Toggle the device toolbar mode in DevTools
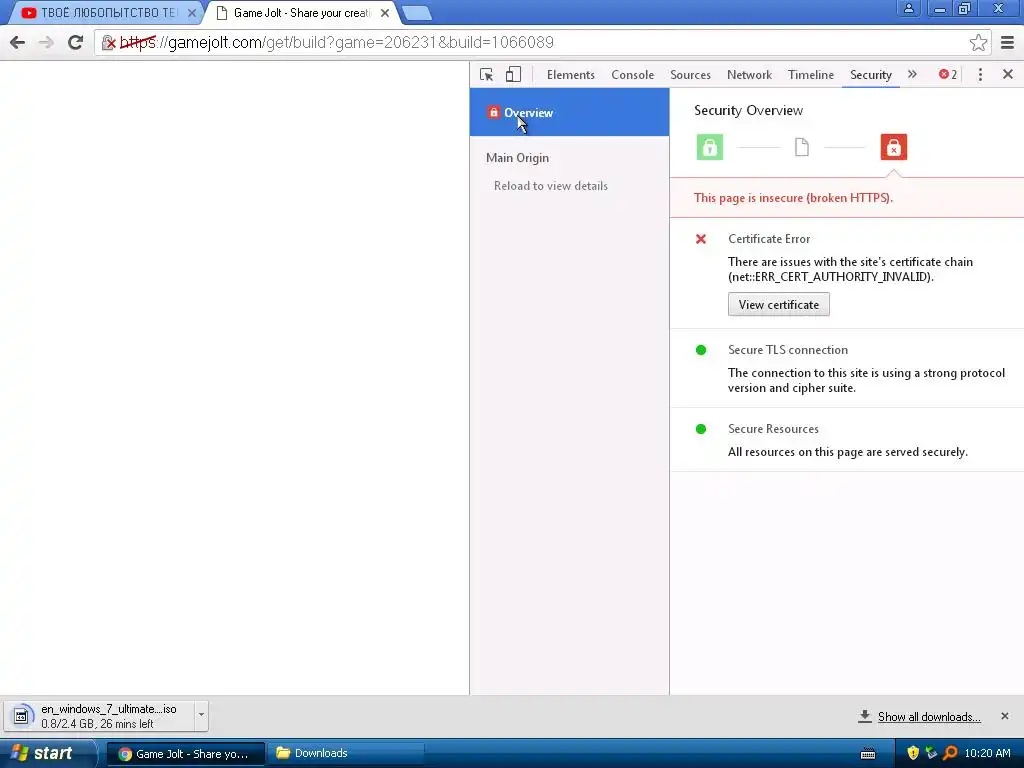 [513, 74]
